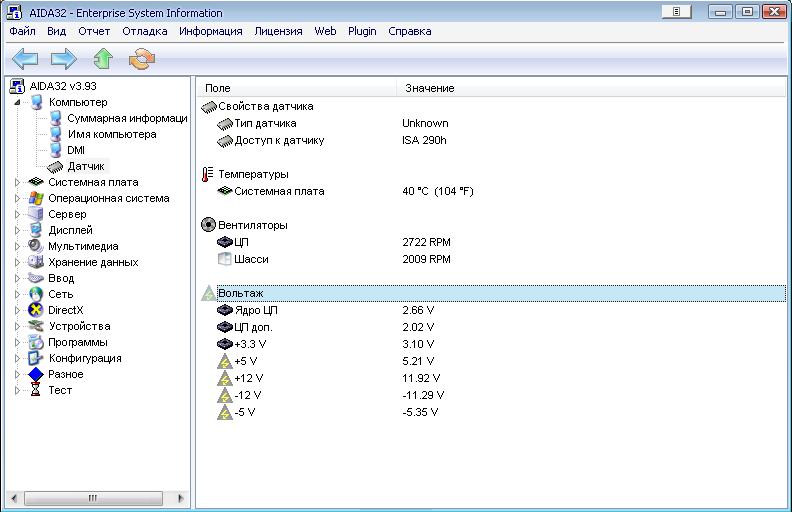The height and width of the screenshot is (512, 792).
Task: Expand the Системная плата tree node
Action: [17, 182]
